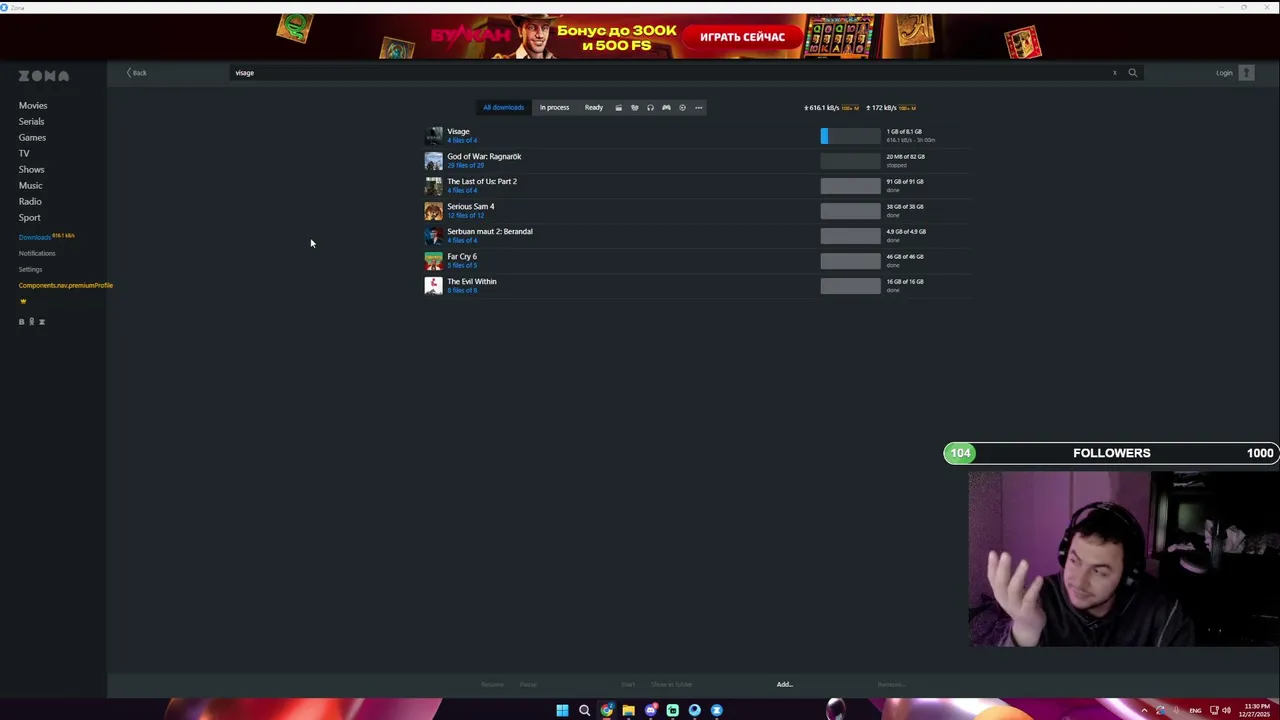Screen dimensions: 1280x720
Task: Select the God of War: Ragnarök title
Action: click(484, 157)
